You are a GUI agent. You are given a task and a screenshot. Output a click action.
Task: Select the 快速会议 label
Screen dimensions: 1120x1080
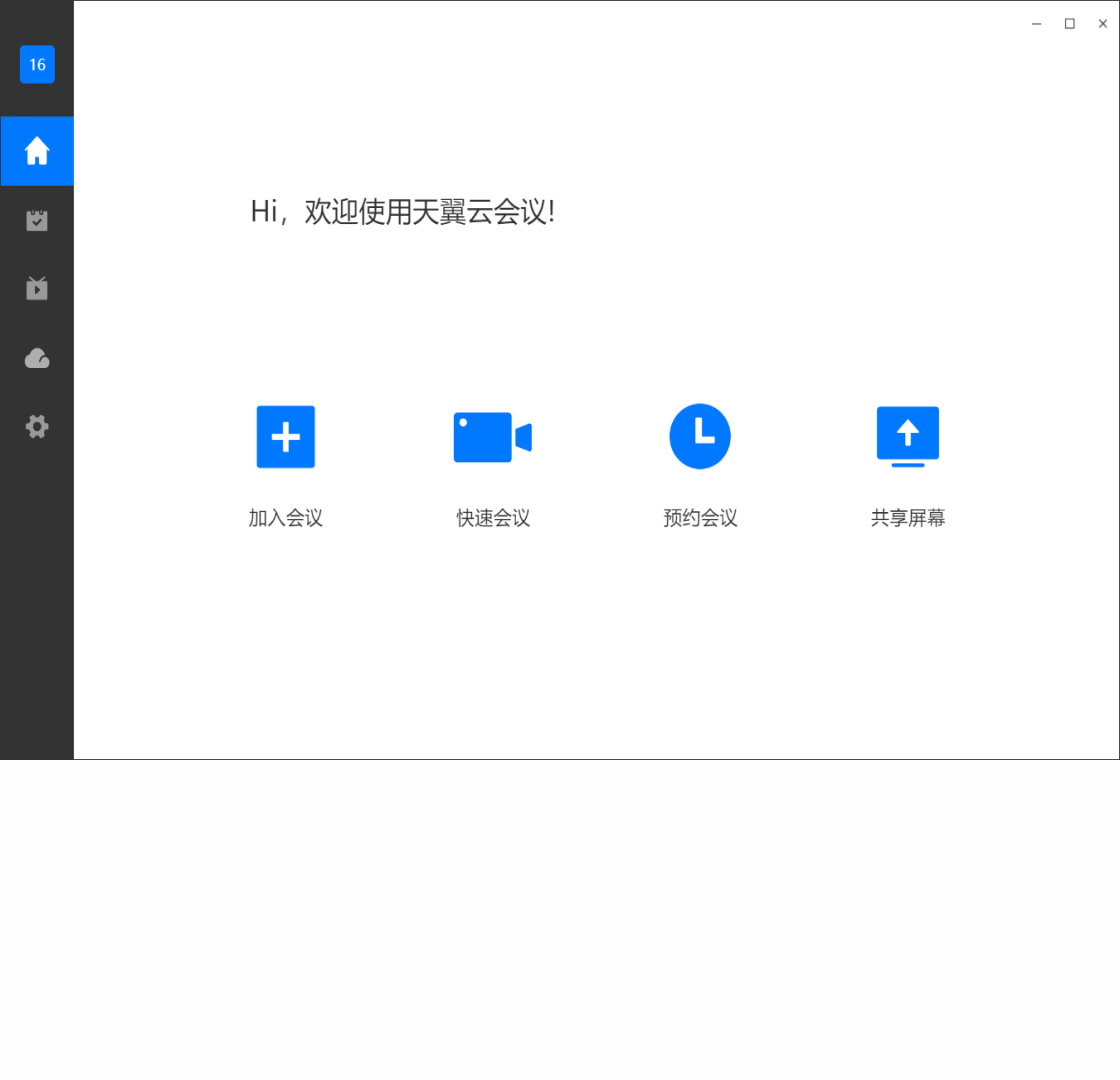(493, 518)
